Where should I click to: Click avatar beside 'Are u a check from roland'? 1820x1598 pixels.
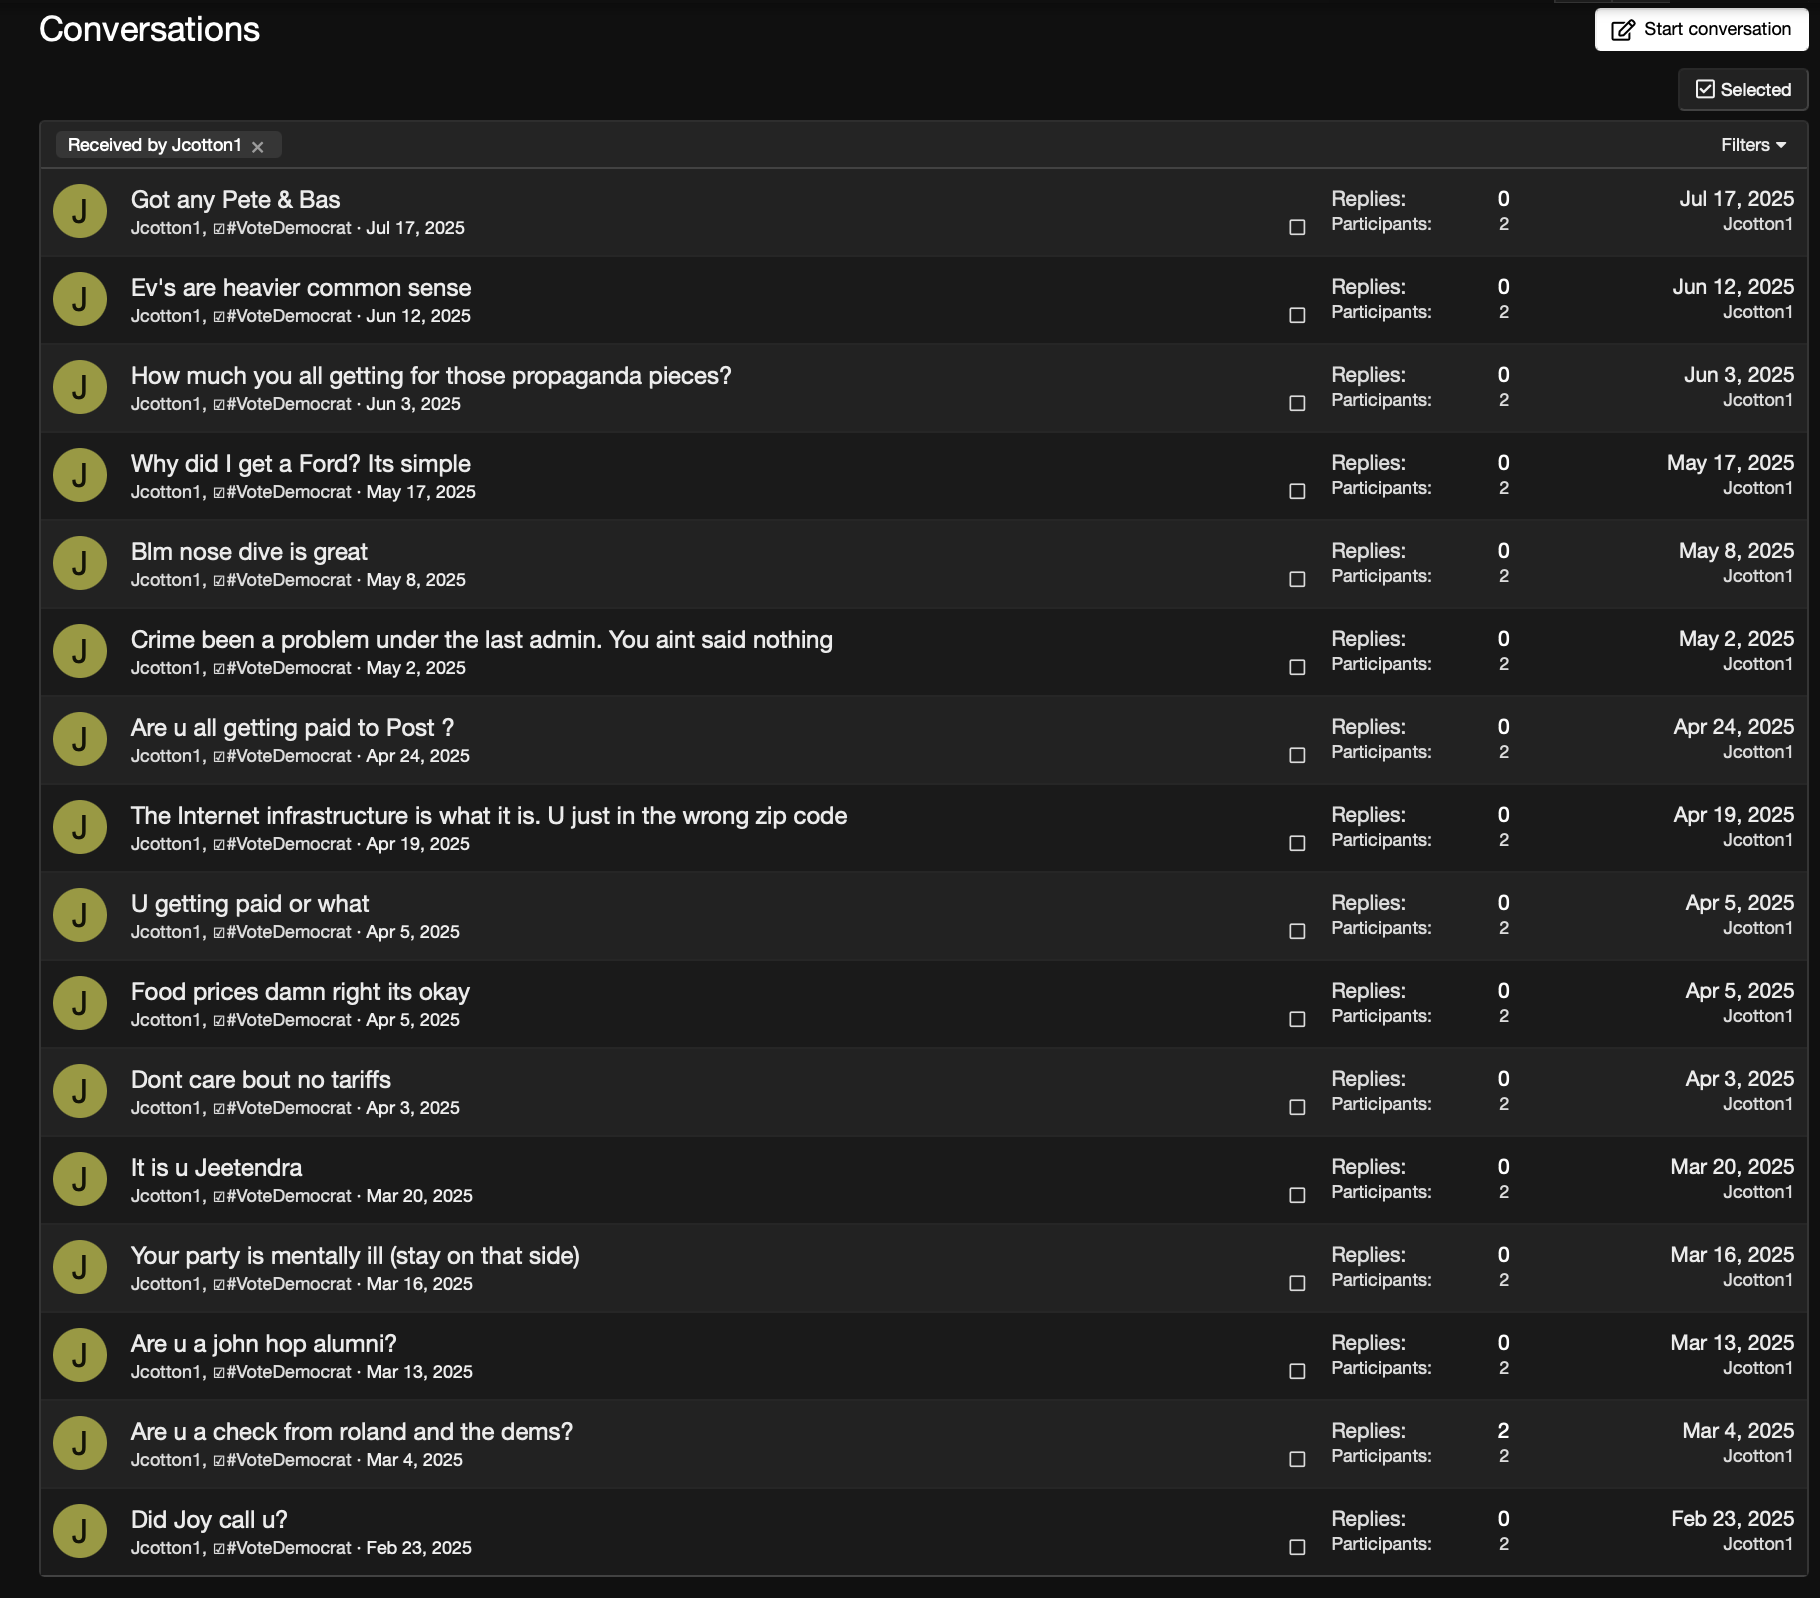pyautogui.click(x=80, y=1443)
